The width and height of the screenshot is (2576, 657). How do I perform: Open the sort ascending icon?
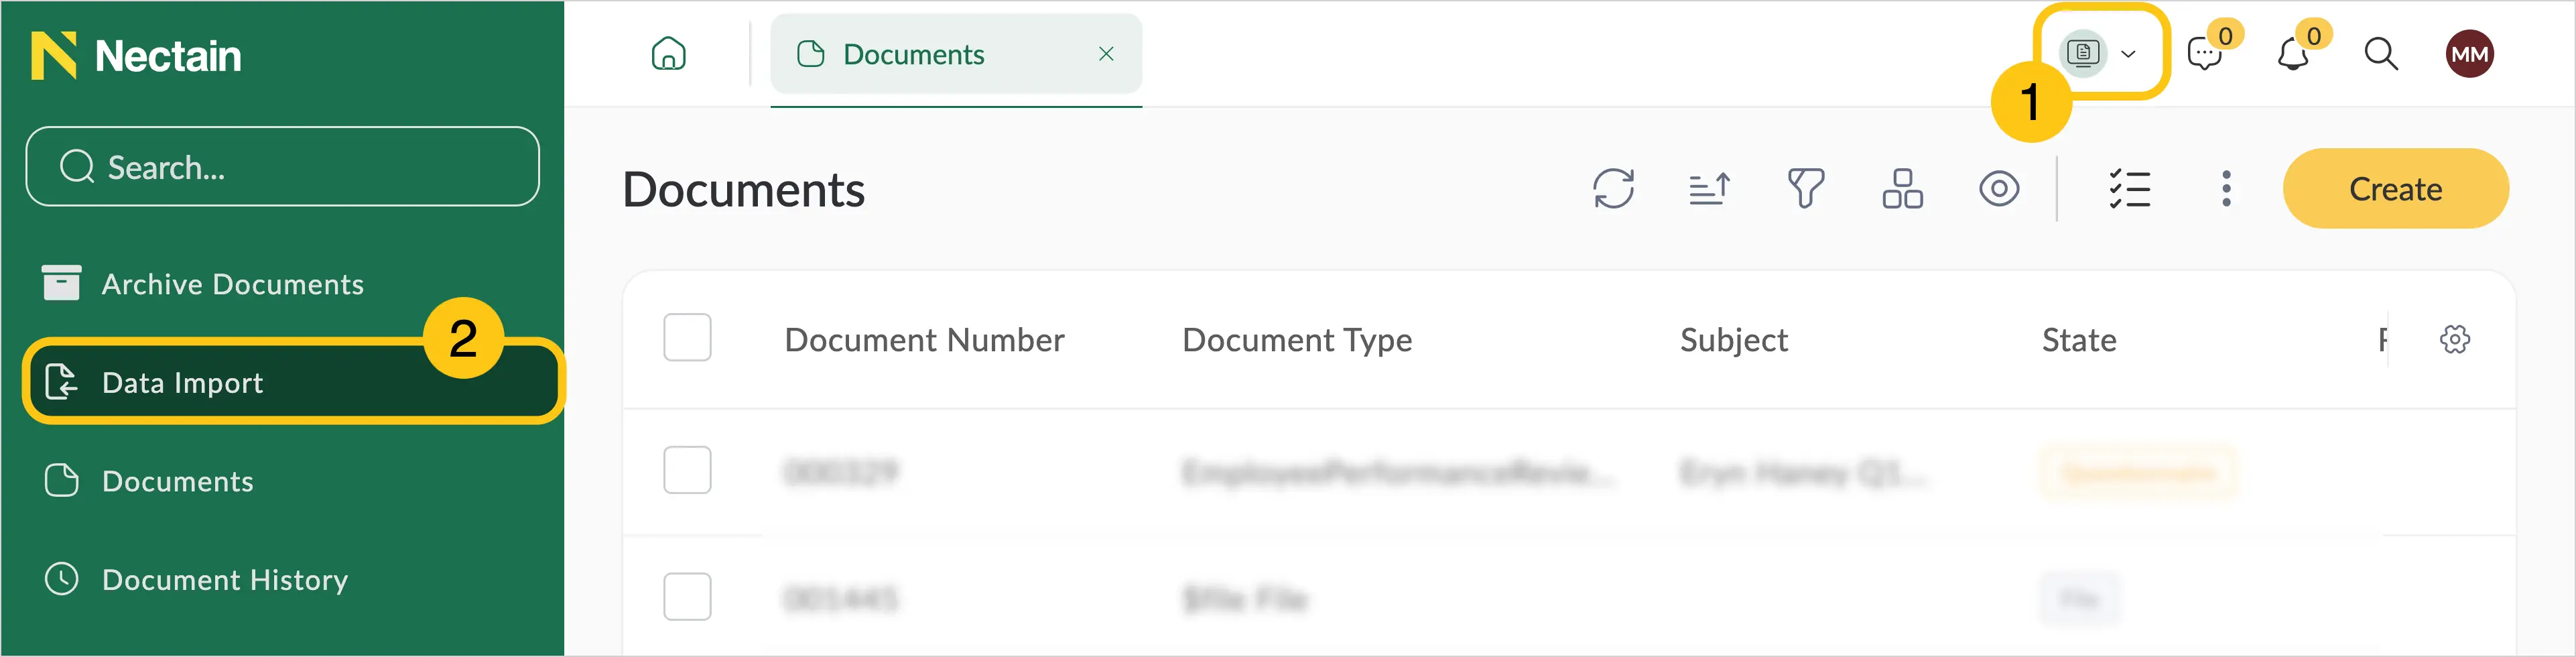click(1709, 189)
